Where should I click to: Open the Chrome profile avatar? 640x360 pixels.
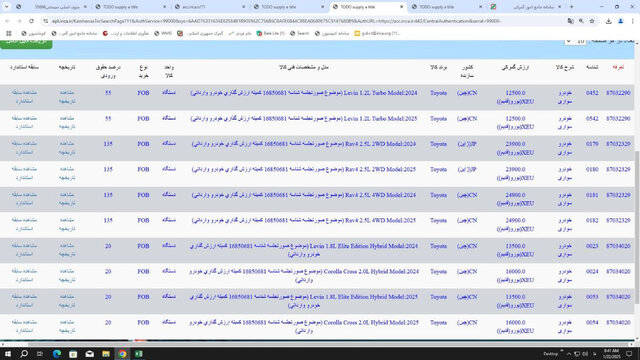coord(620,21)
